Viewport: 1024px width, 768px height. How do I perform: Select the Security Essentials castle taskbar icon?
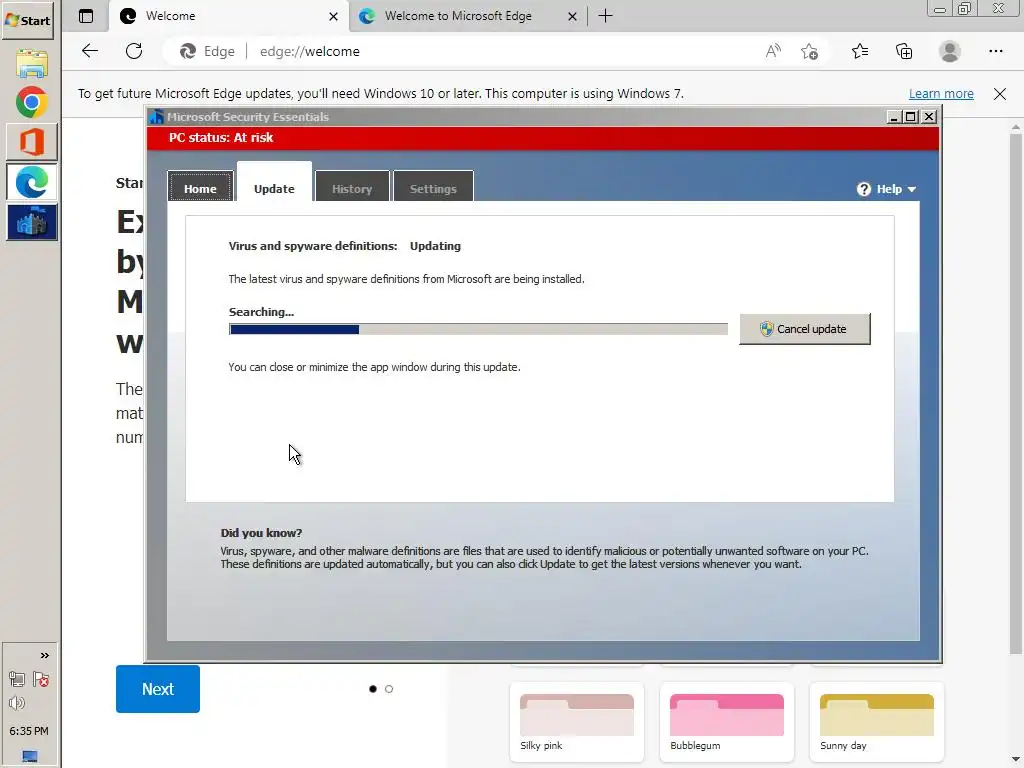pyautogui.click(x=31, y=222)
